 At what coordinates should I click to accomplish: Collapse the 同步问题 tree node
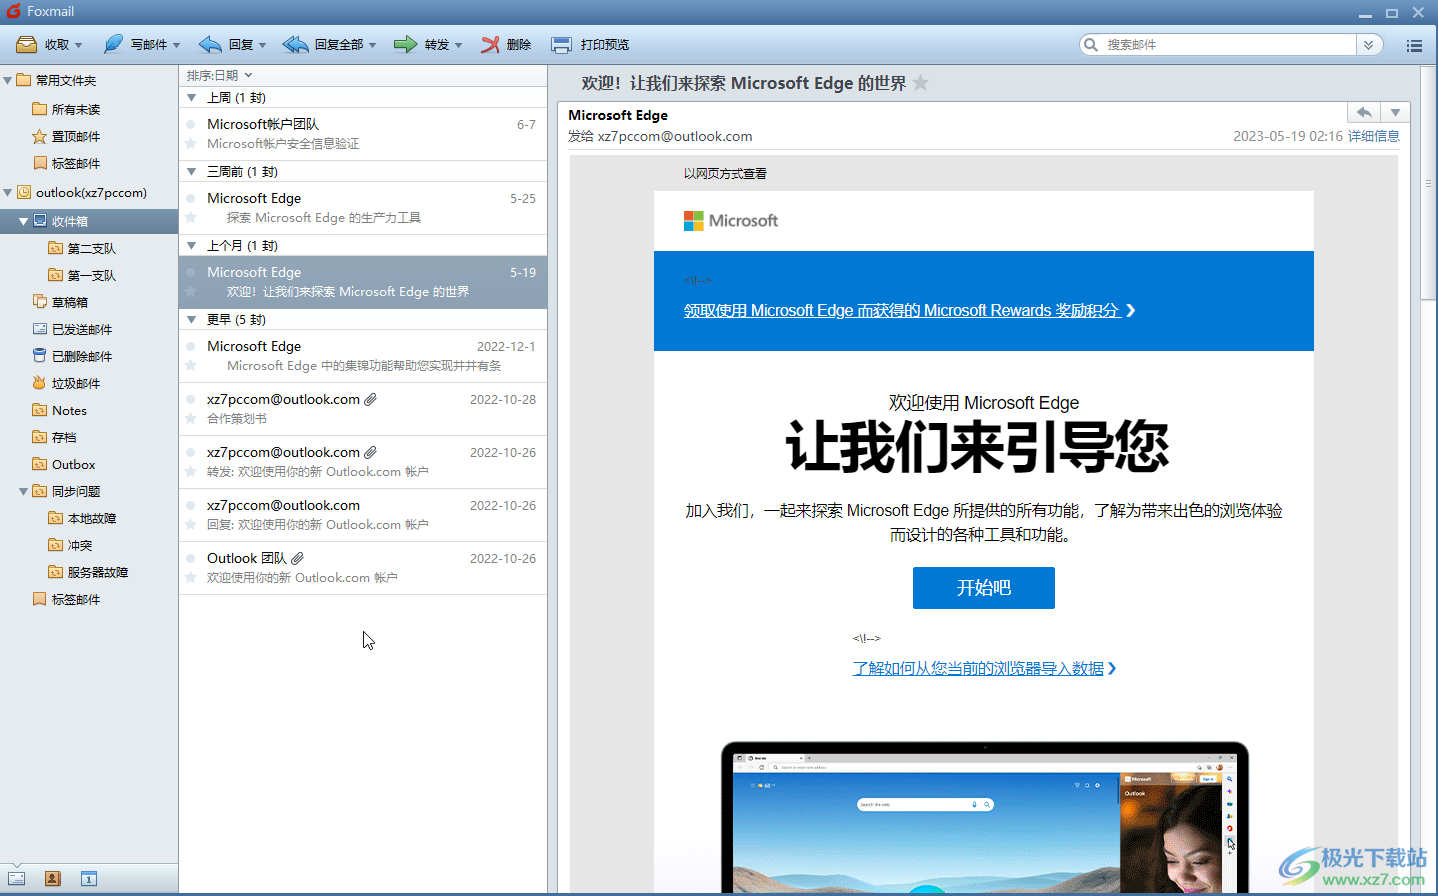click(23, 491)
